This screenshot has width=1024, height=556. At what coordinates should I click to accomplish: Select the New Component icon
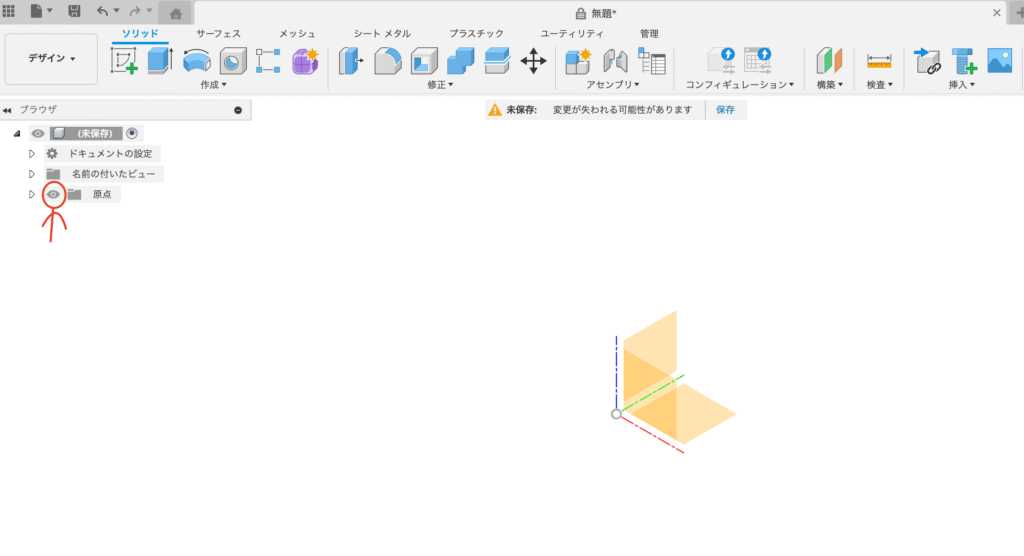(578, 61)
